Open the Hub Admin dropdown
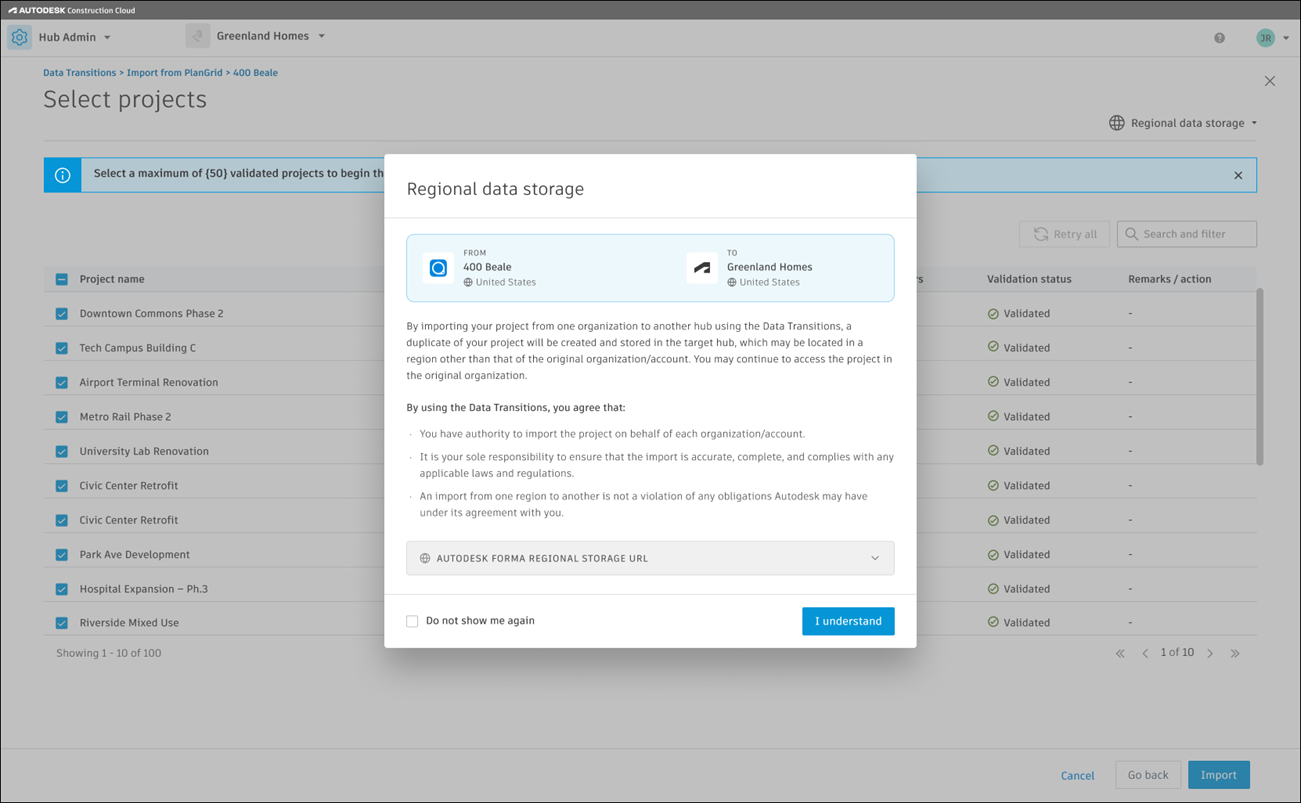The height and width of the screenshot is (803, 1301). pyautogui.click(x=107, y=38)
